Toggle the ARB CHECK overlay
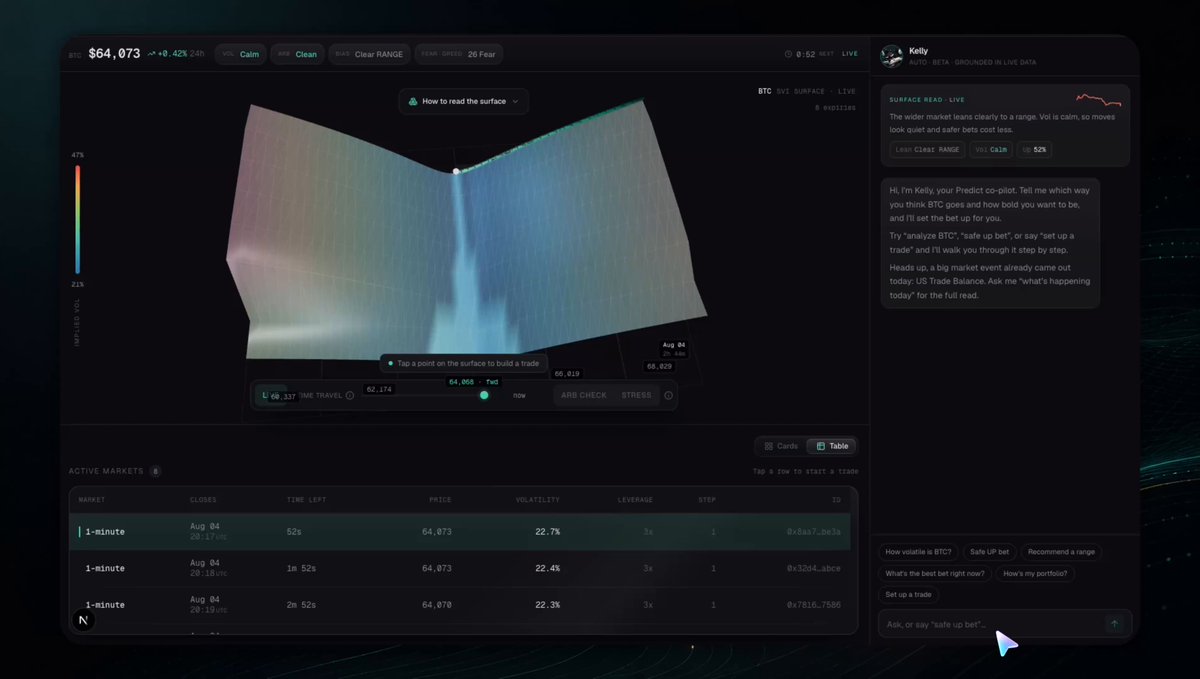1200x679 pixels. pyautogui.click(x=584, y=395)
